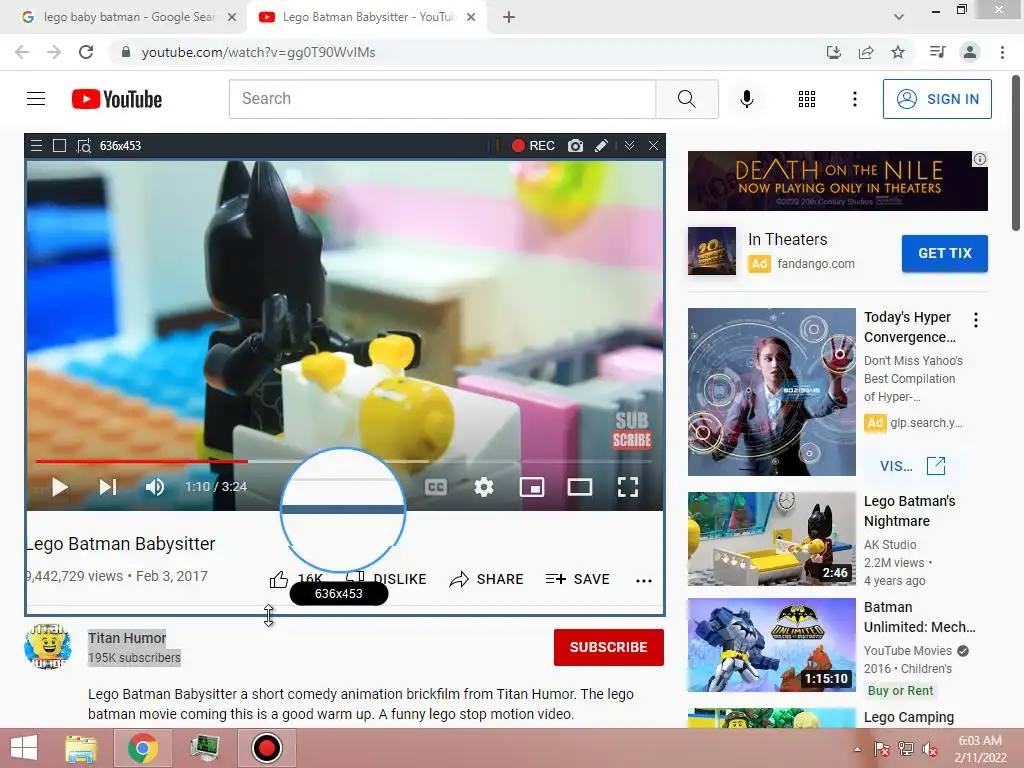
Task: Open the recorder hamburger menu
Action: pyautogui.click(x=37, y=146)
